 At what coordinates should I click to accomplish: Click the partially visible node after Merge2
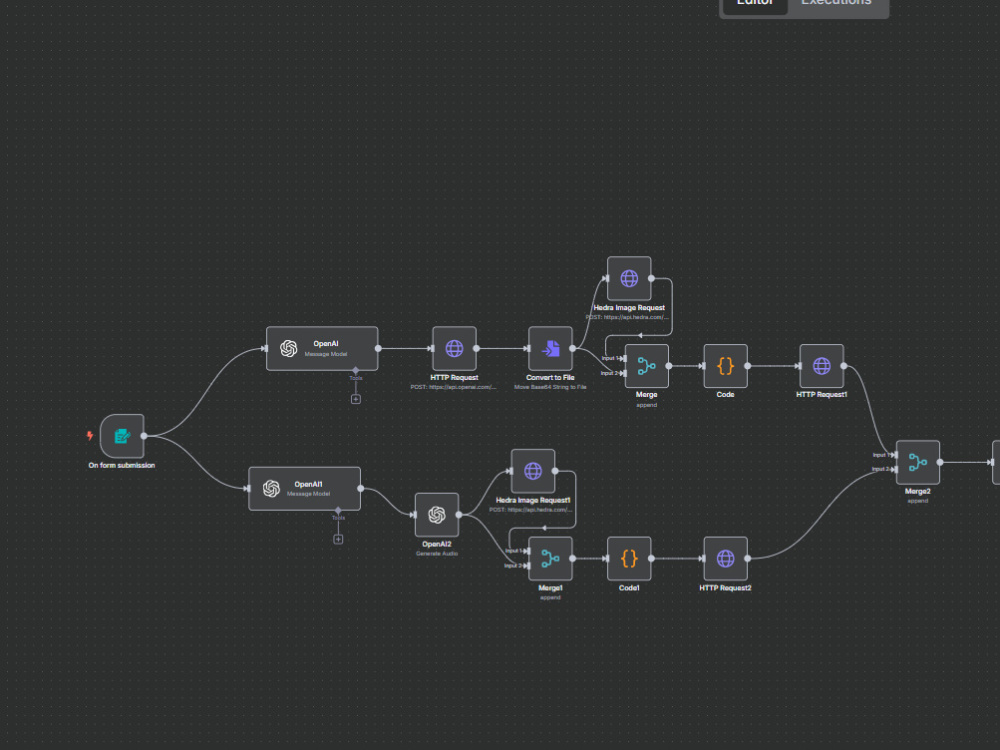[x=996, y=462]
